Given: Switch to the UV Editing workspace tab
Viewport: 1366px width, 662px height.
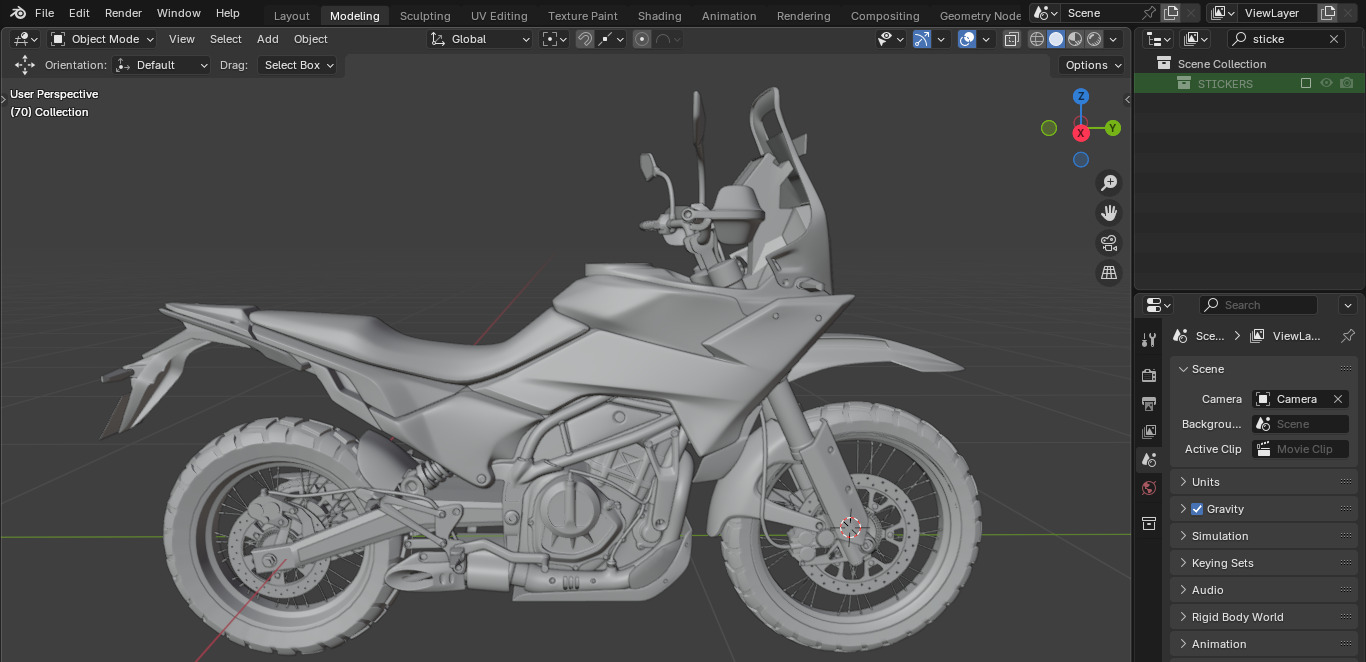Looking at the screenshot, I should click(x=499, y=16).
